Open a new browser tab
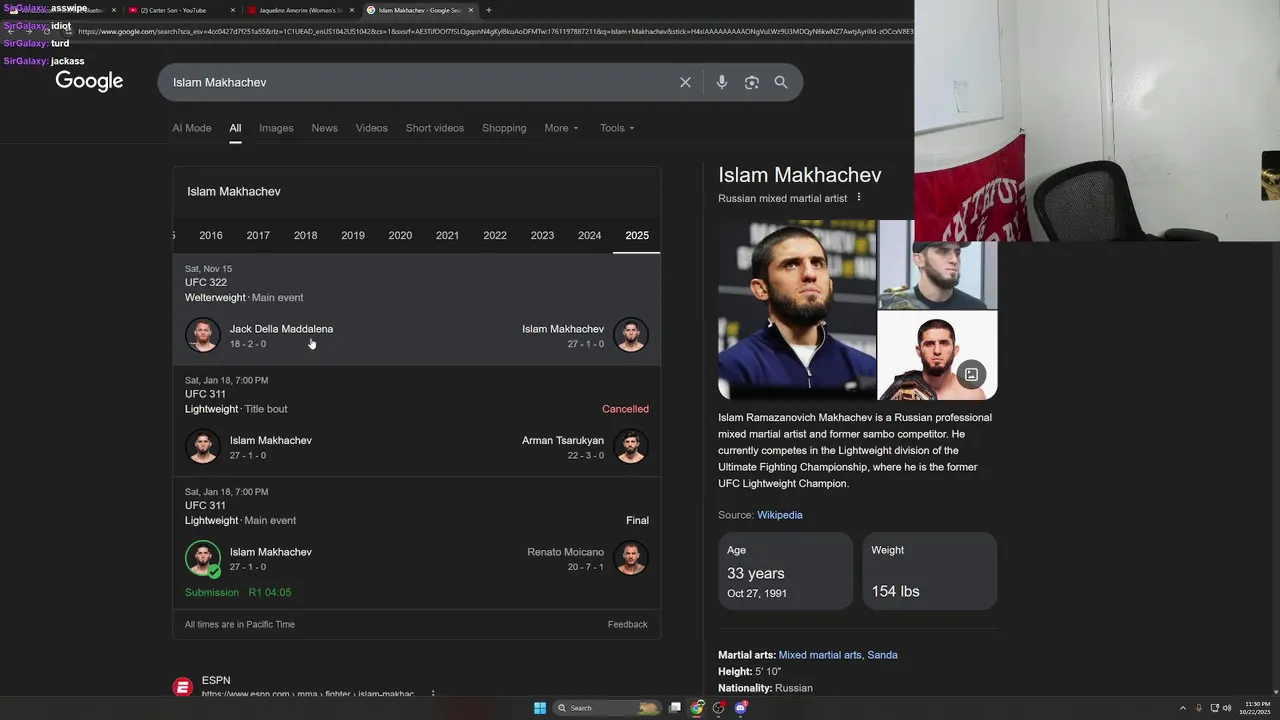Image resolution: width=1280 pixels, height=720 pixels. 488,10
